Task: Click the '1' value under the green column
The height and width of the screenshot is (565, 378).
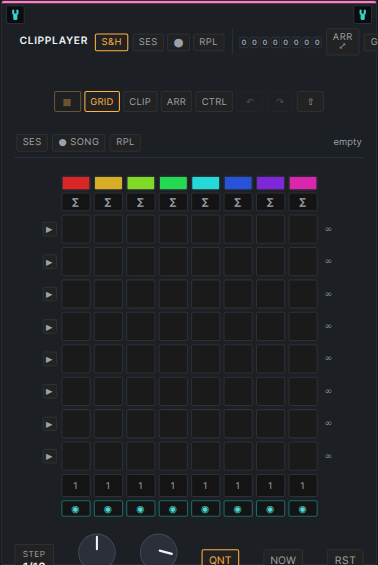Action: coord(173,486)
